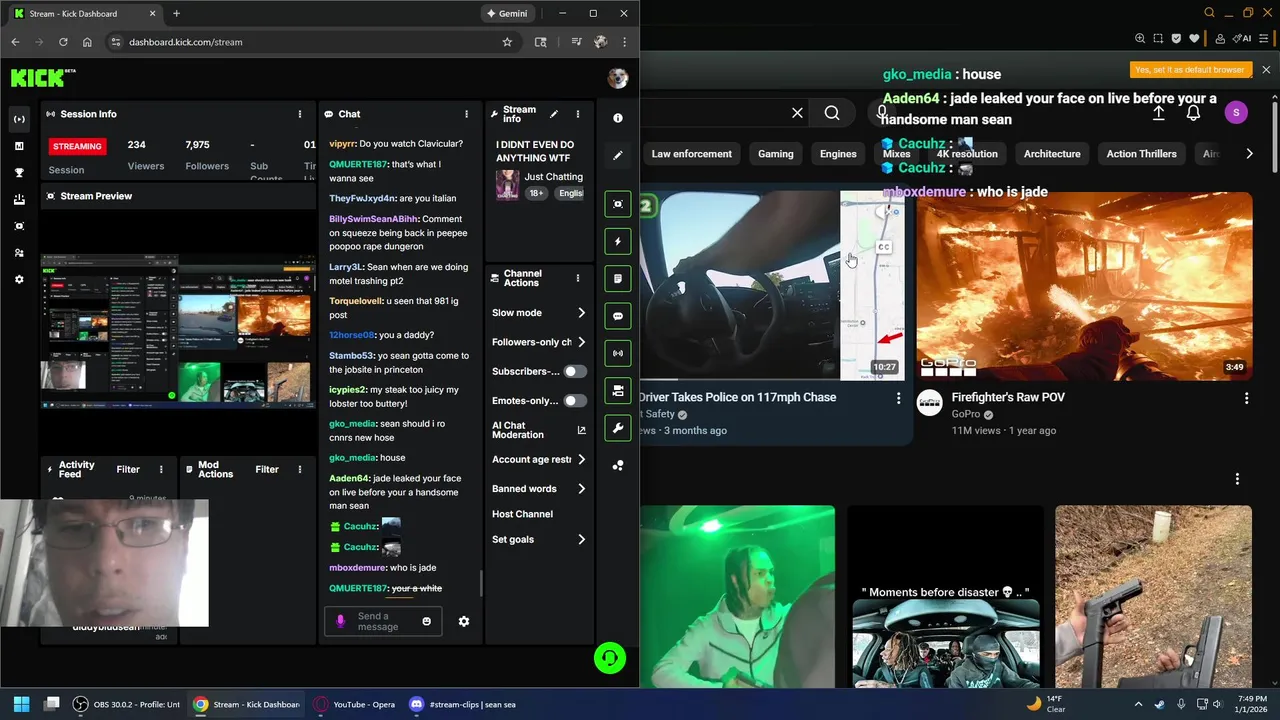Open the purple S account avatar on YouTube
Image resolution: width=1280 pixels, height=720 pixels.
[1236, 112]
